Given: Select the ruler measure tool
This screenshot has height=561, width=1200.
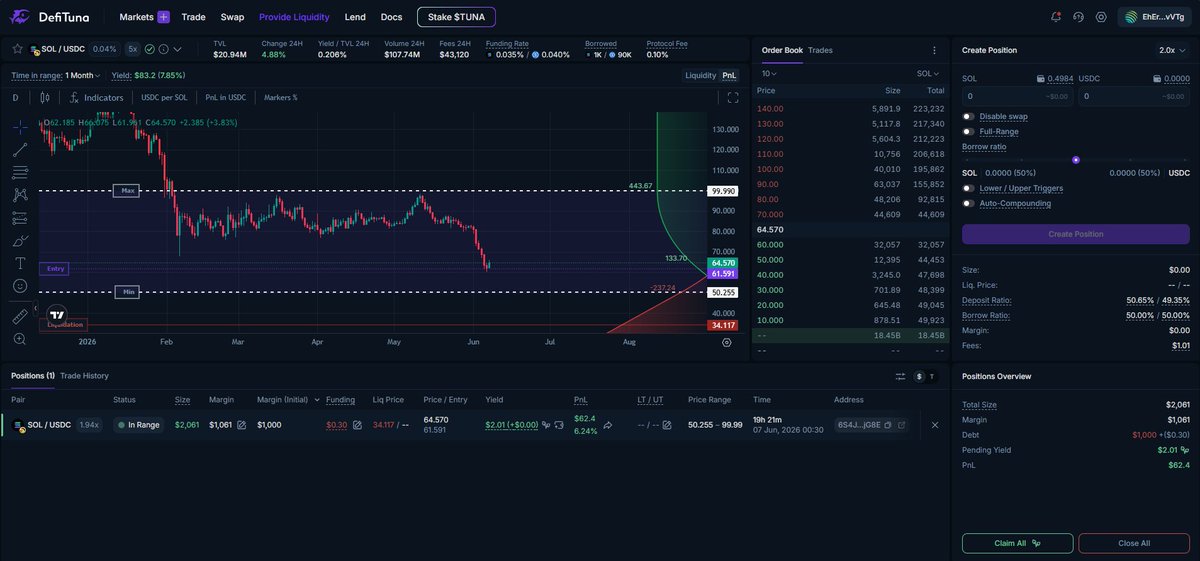Looking at the screenshot, I should point(20,316).
